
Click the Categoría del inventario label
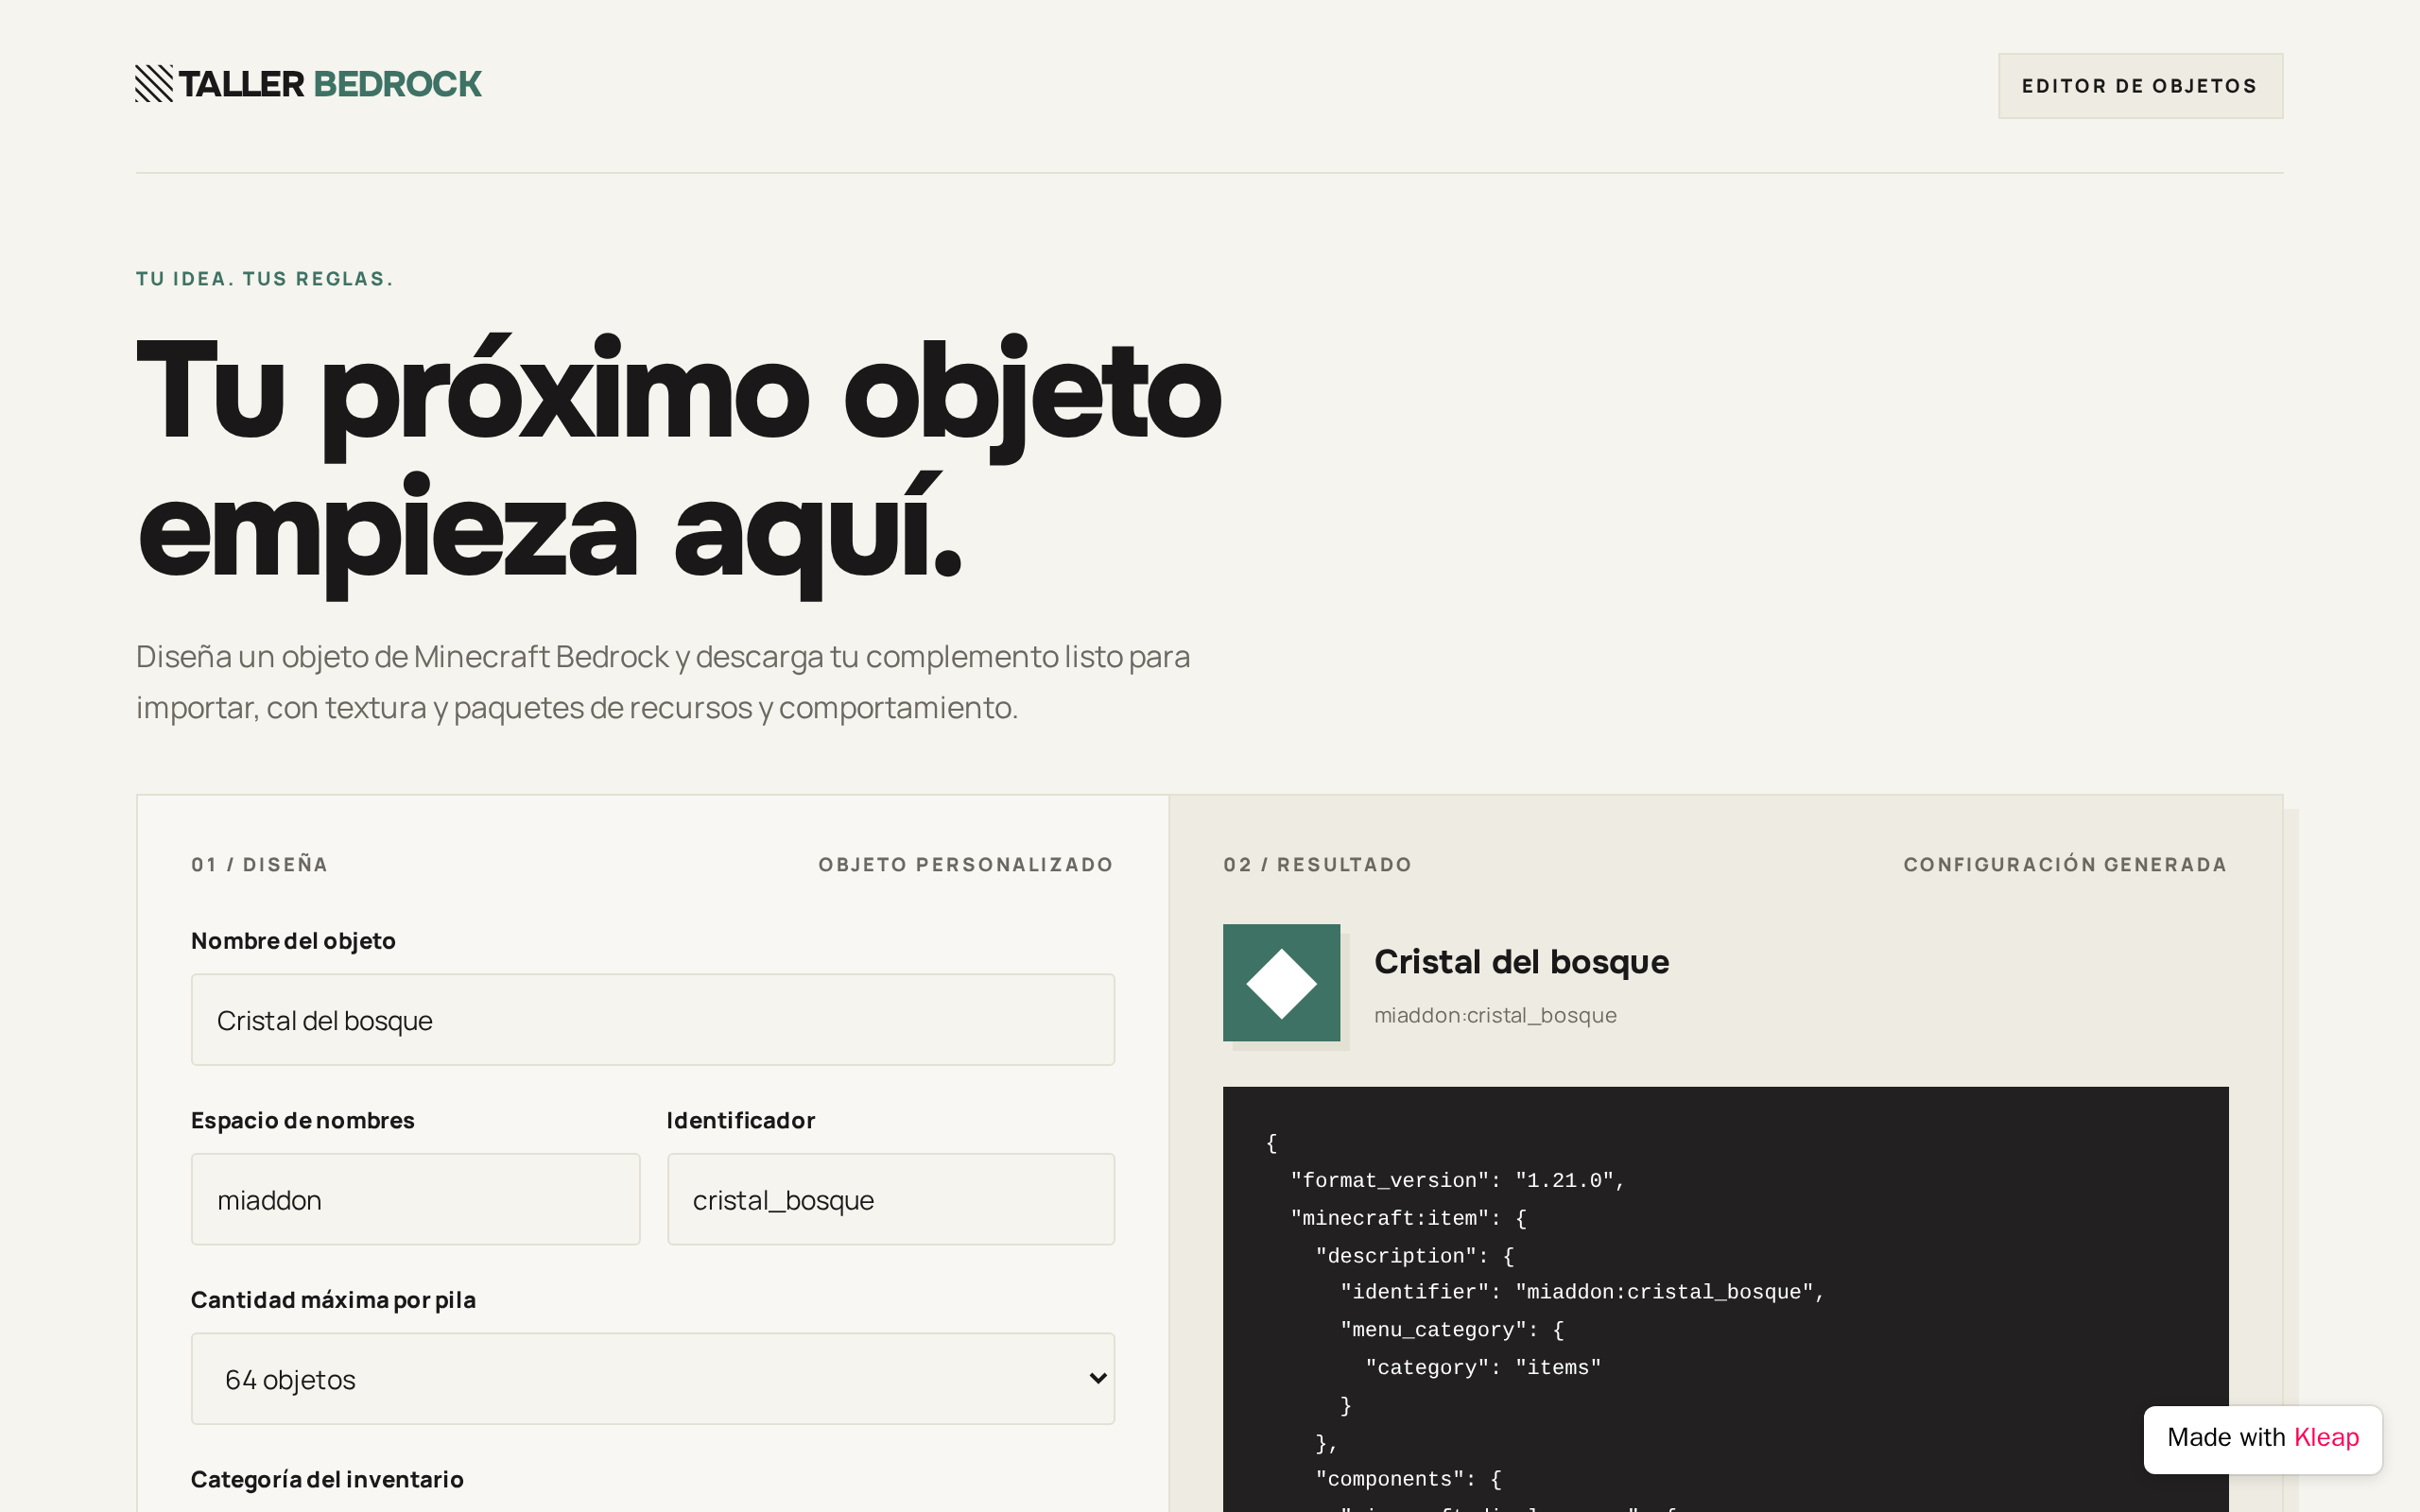[327, 1479]
